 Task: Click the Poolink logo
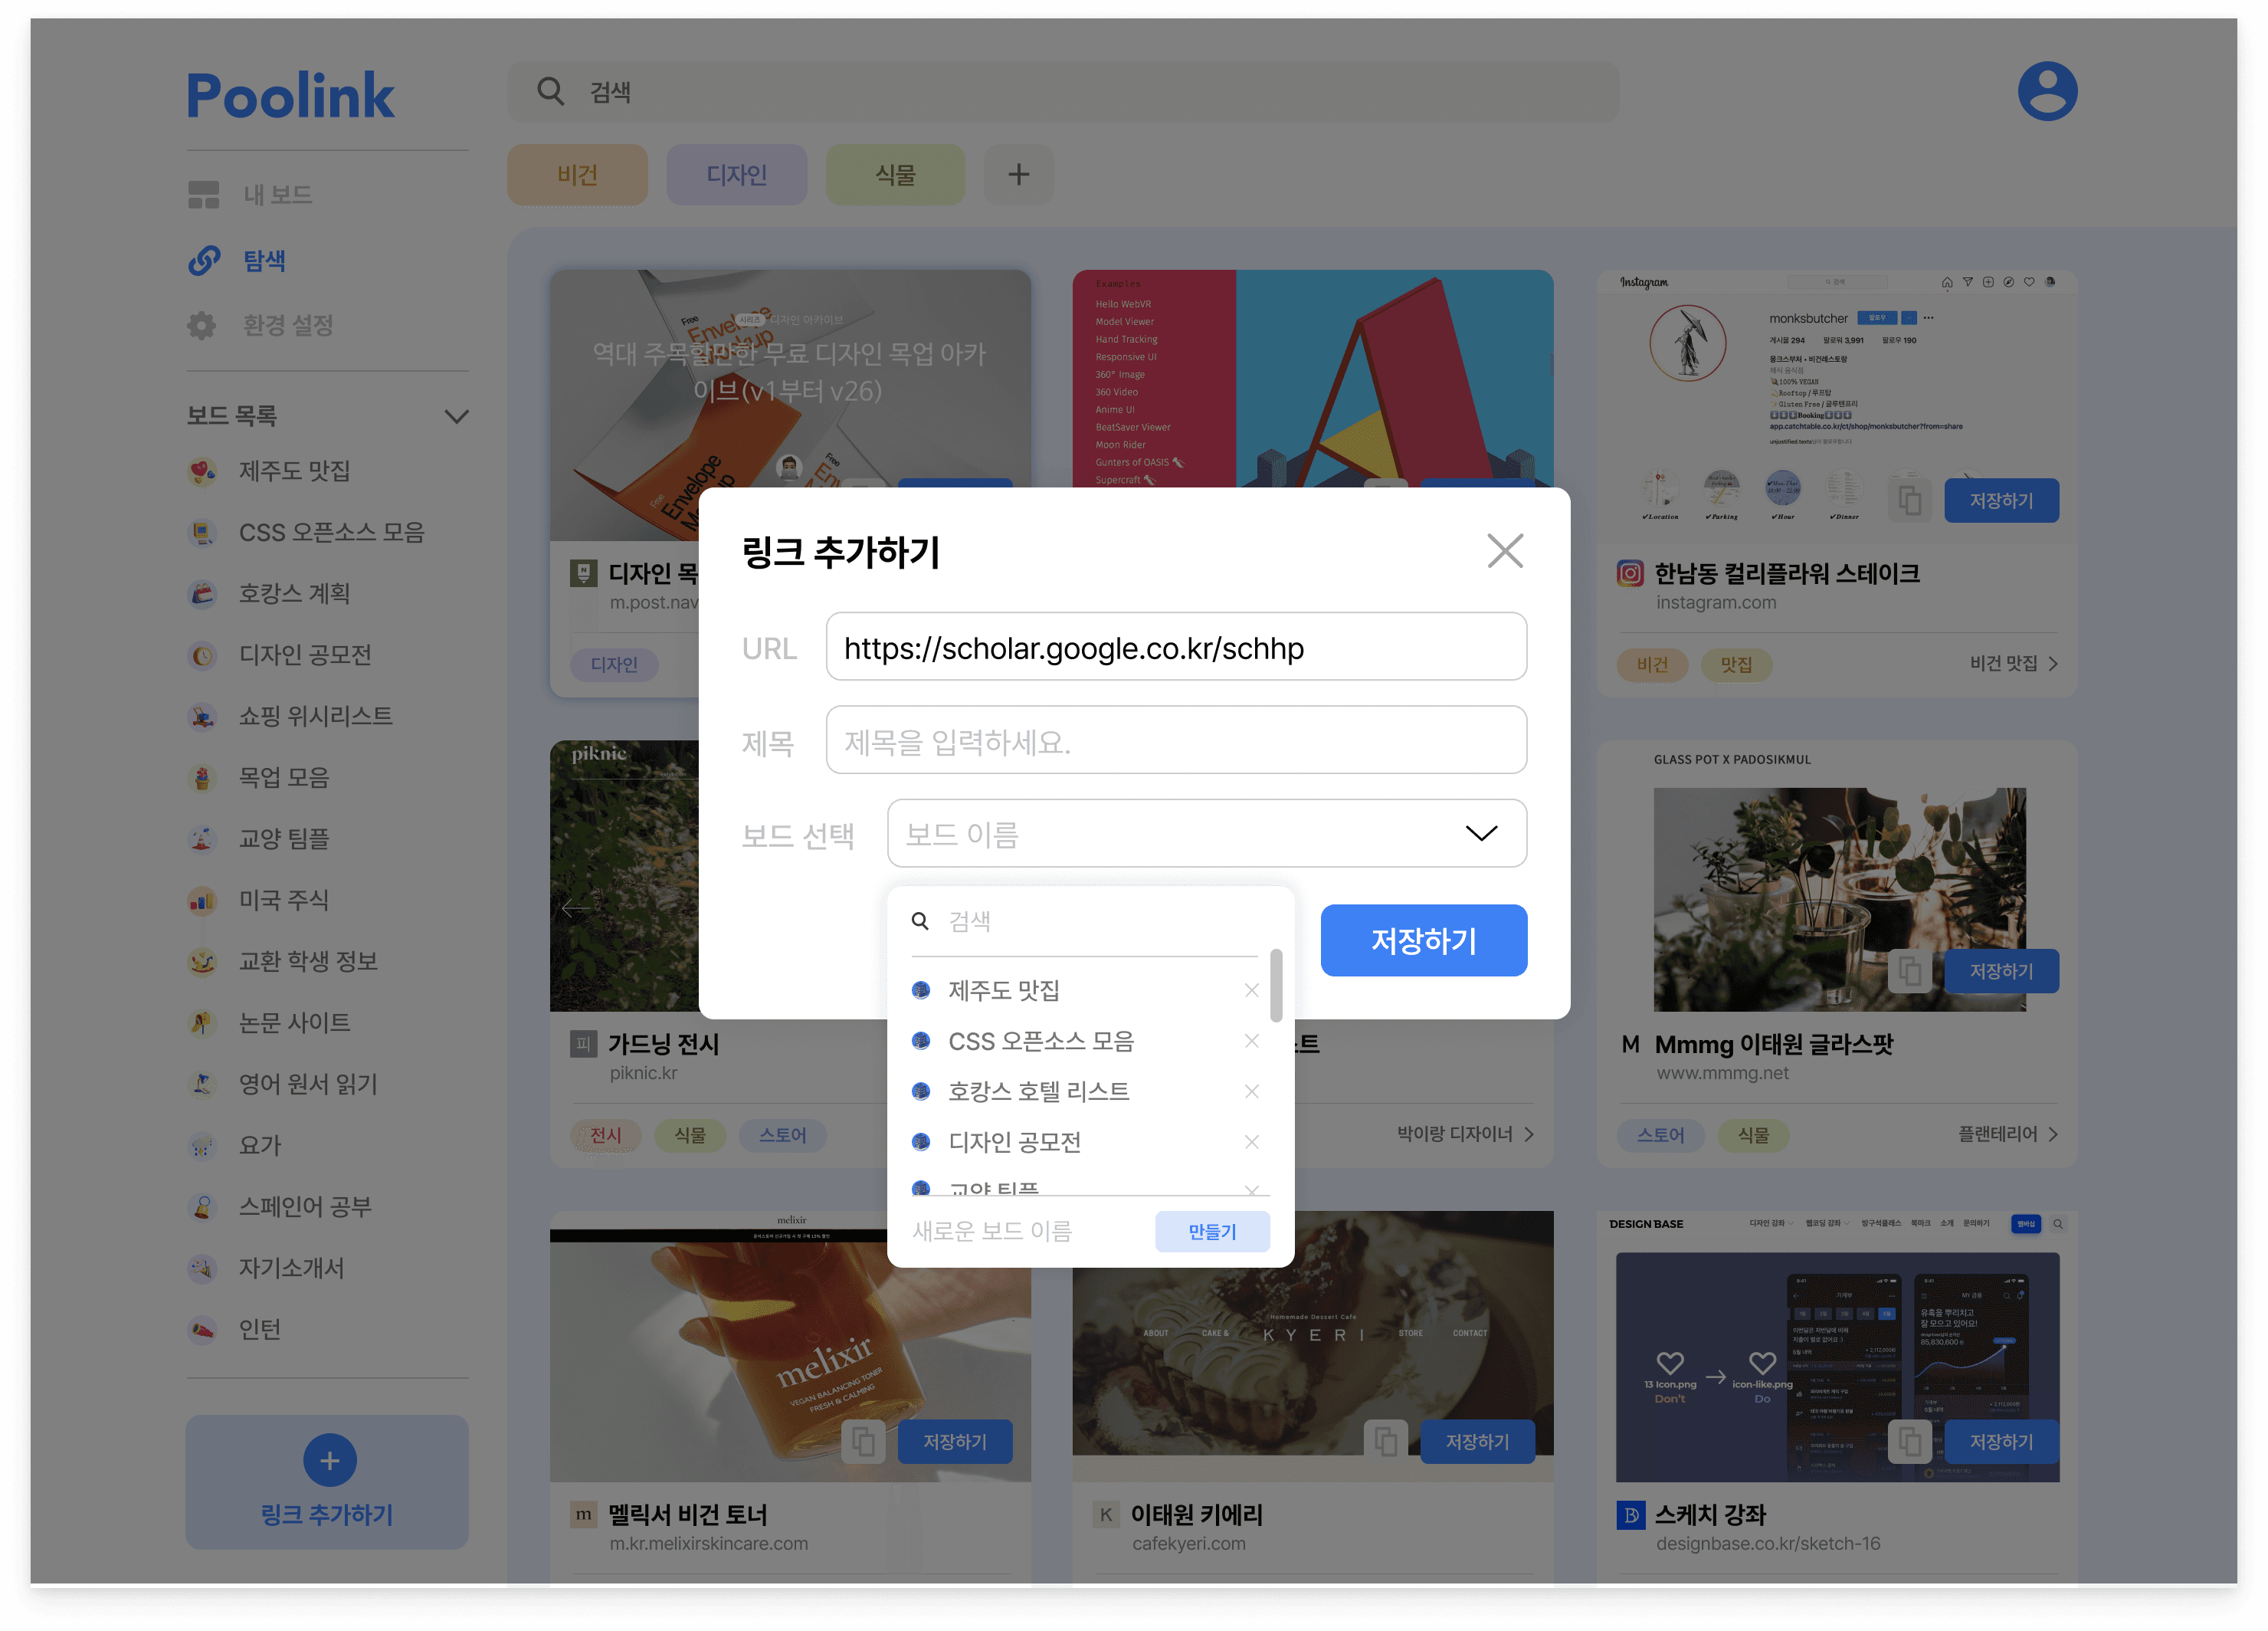point(290,96)
